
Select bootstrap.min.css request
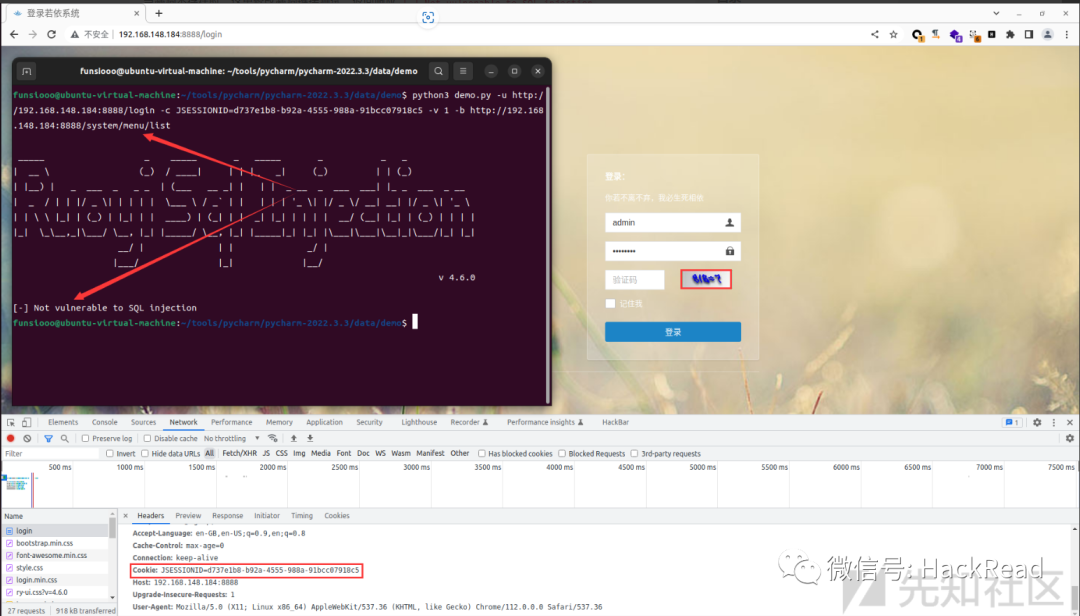55,543
